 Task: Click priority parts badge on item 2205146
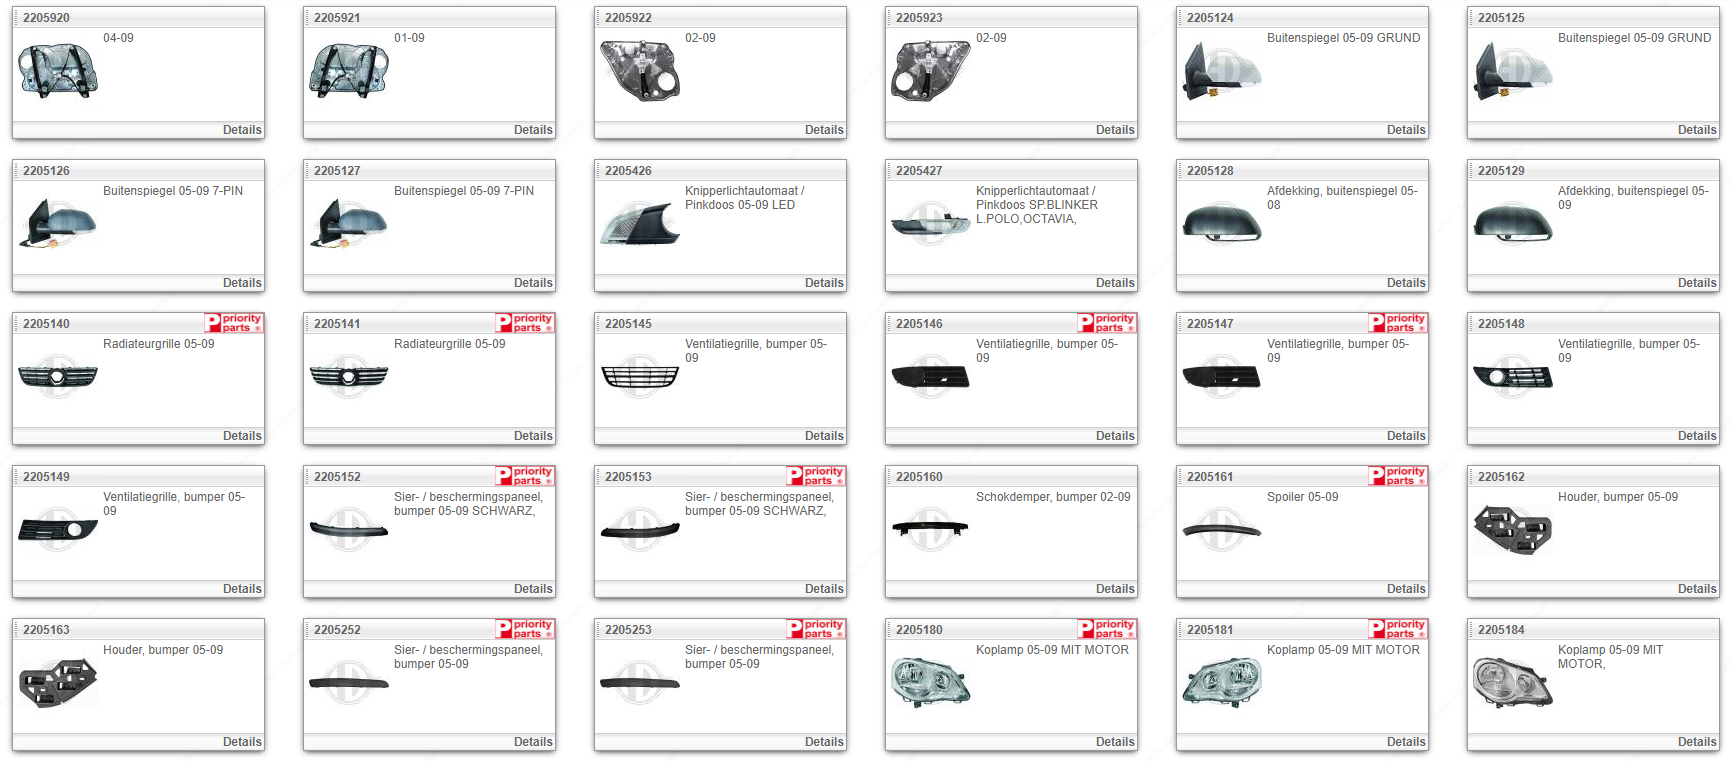pos(1107,323)
